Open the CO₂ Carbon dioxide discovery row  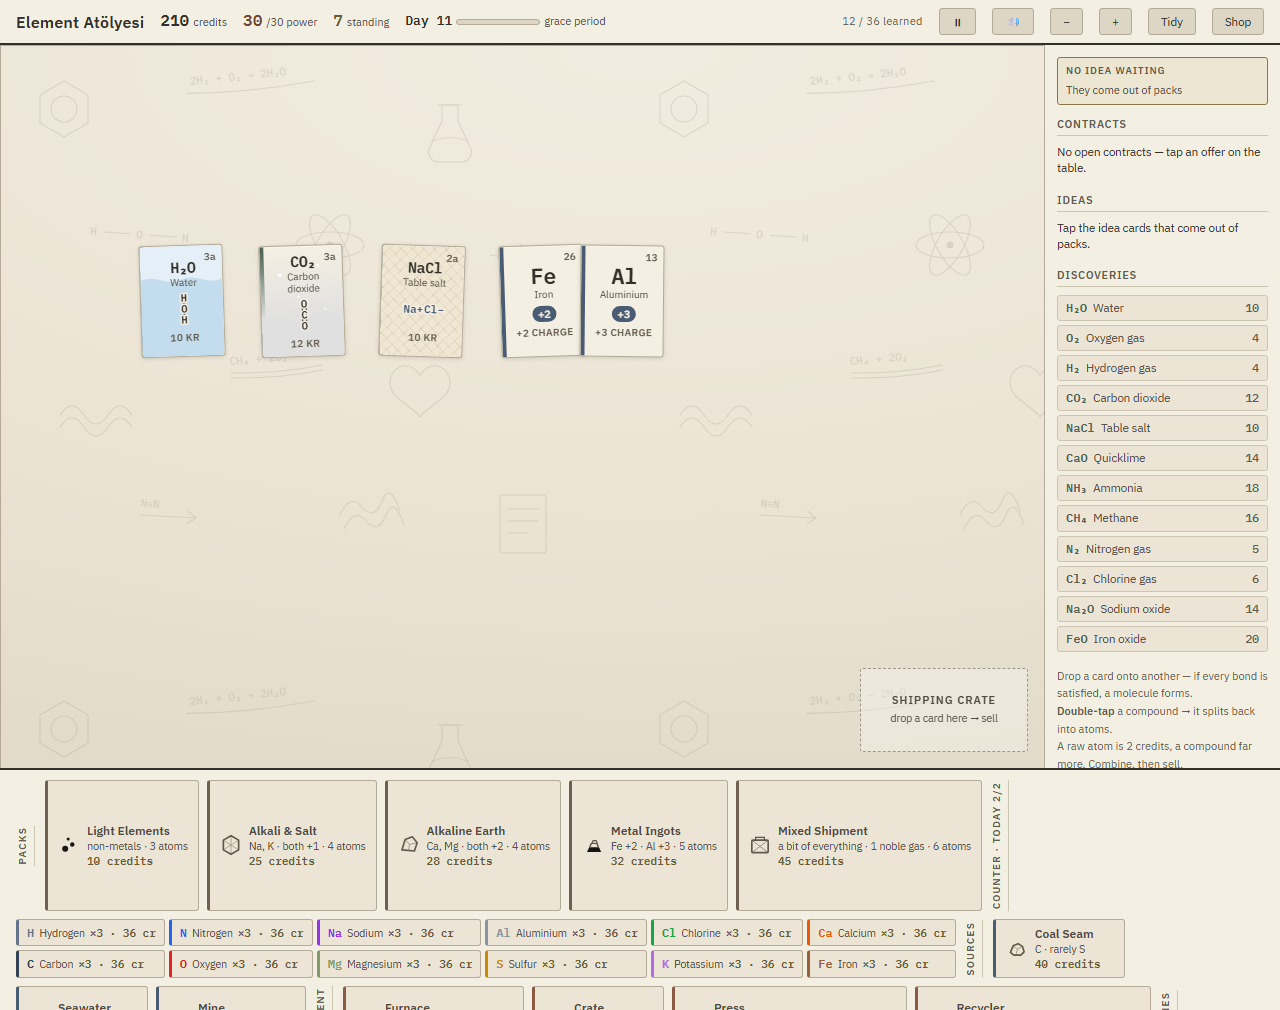[1162, 398]
